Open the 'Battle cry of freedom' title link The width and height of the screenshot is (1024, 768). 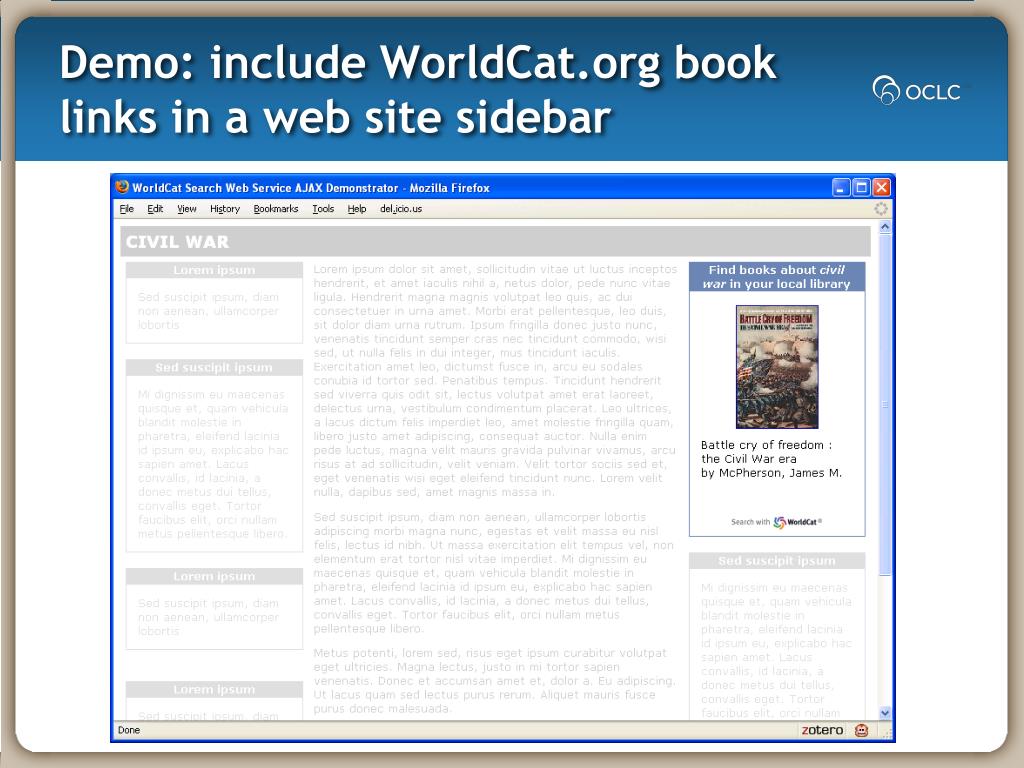[x=766, y=452]
